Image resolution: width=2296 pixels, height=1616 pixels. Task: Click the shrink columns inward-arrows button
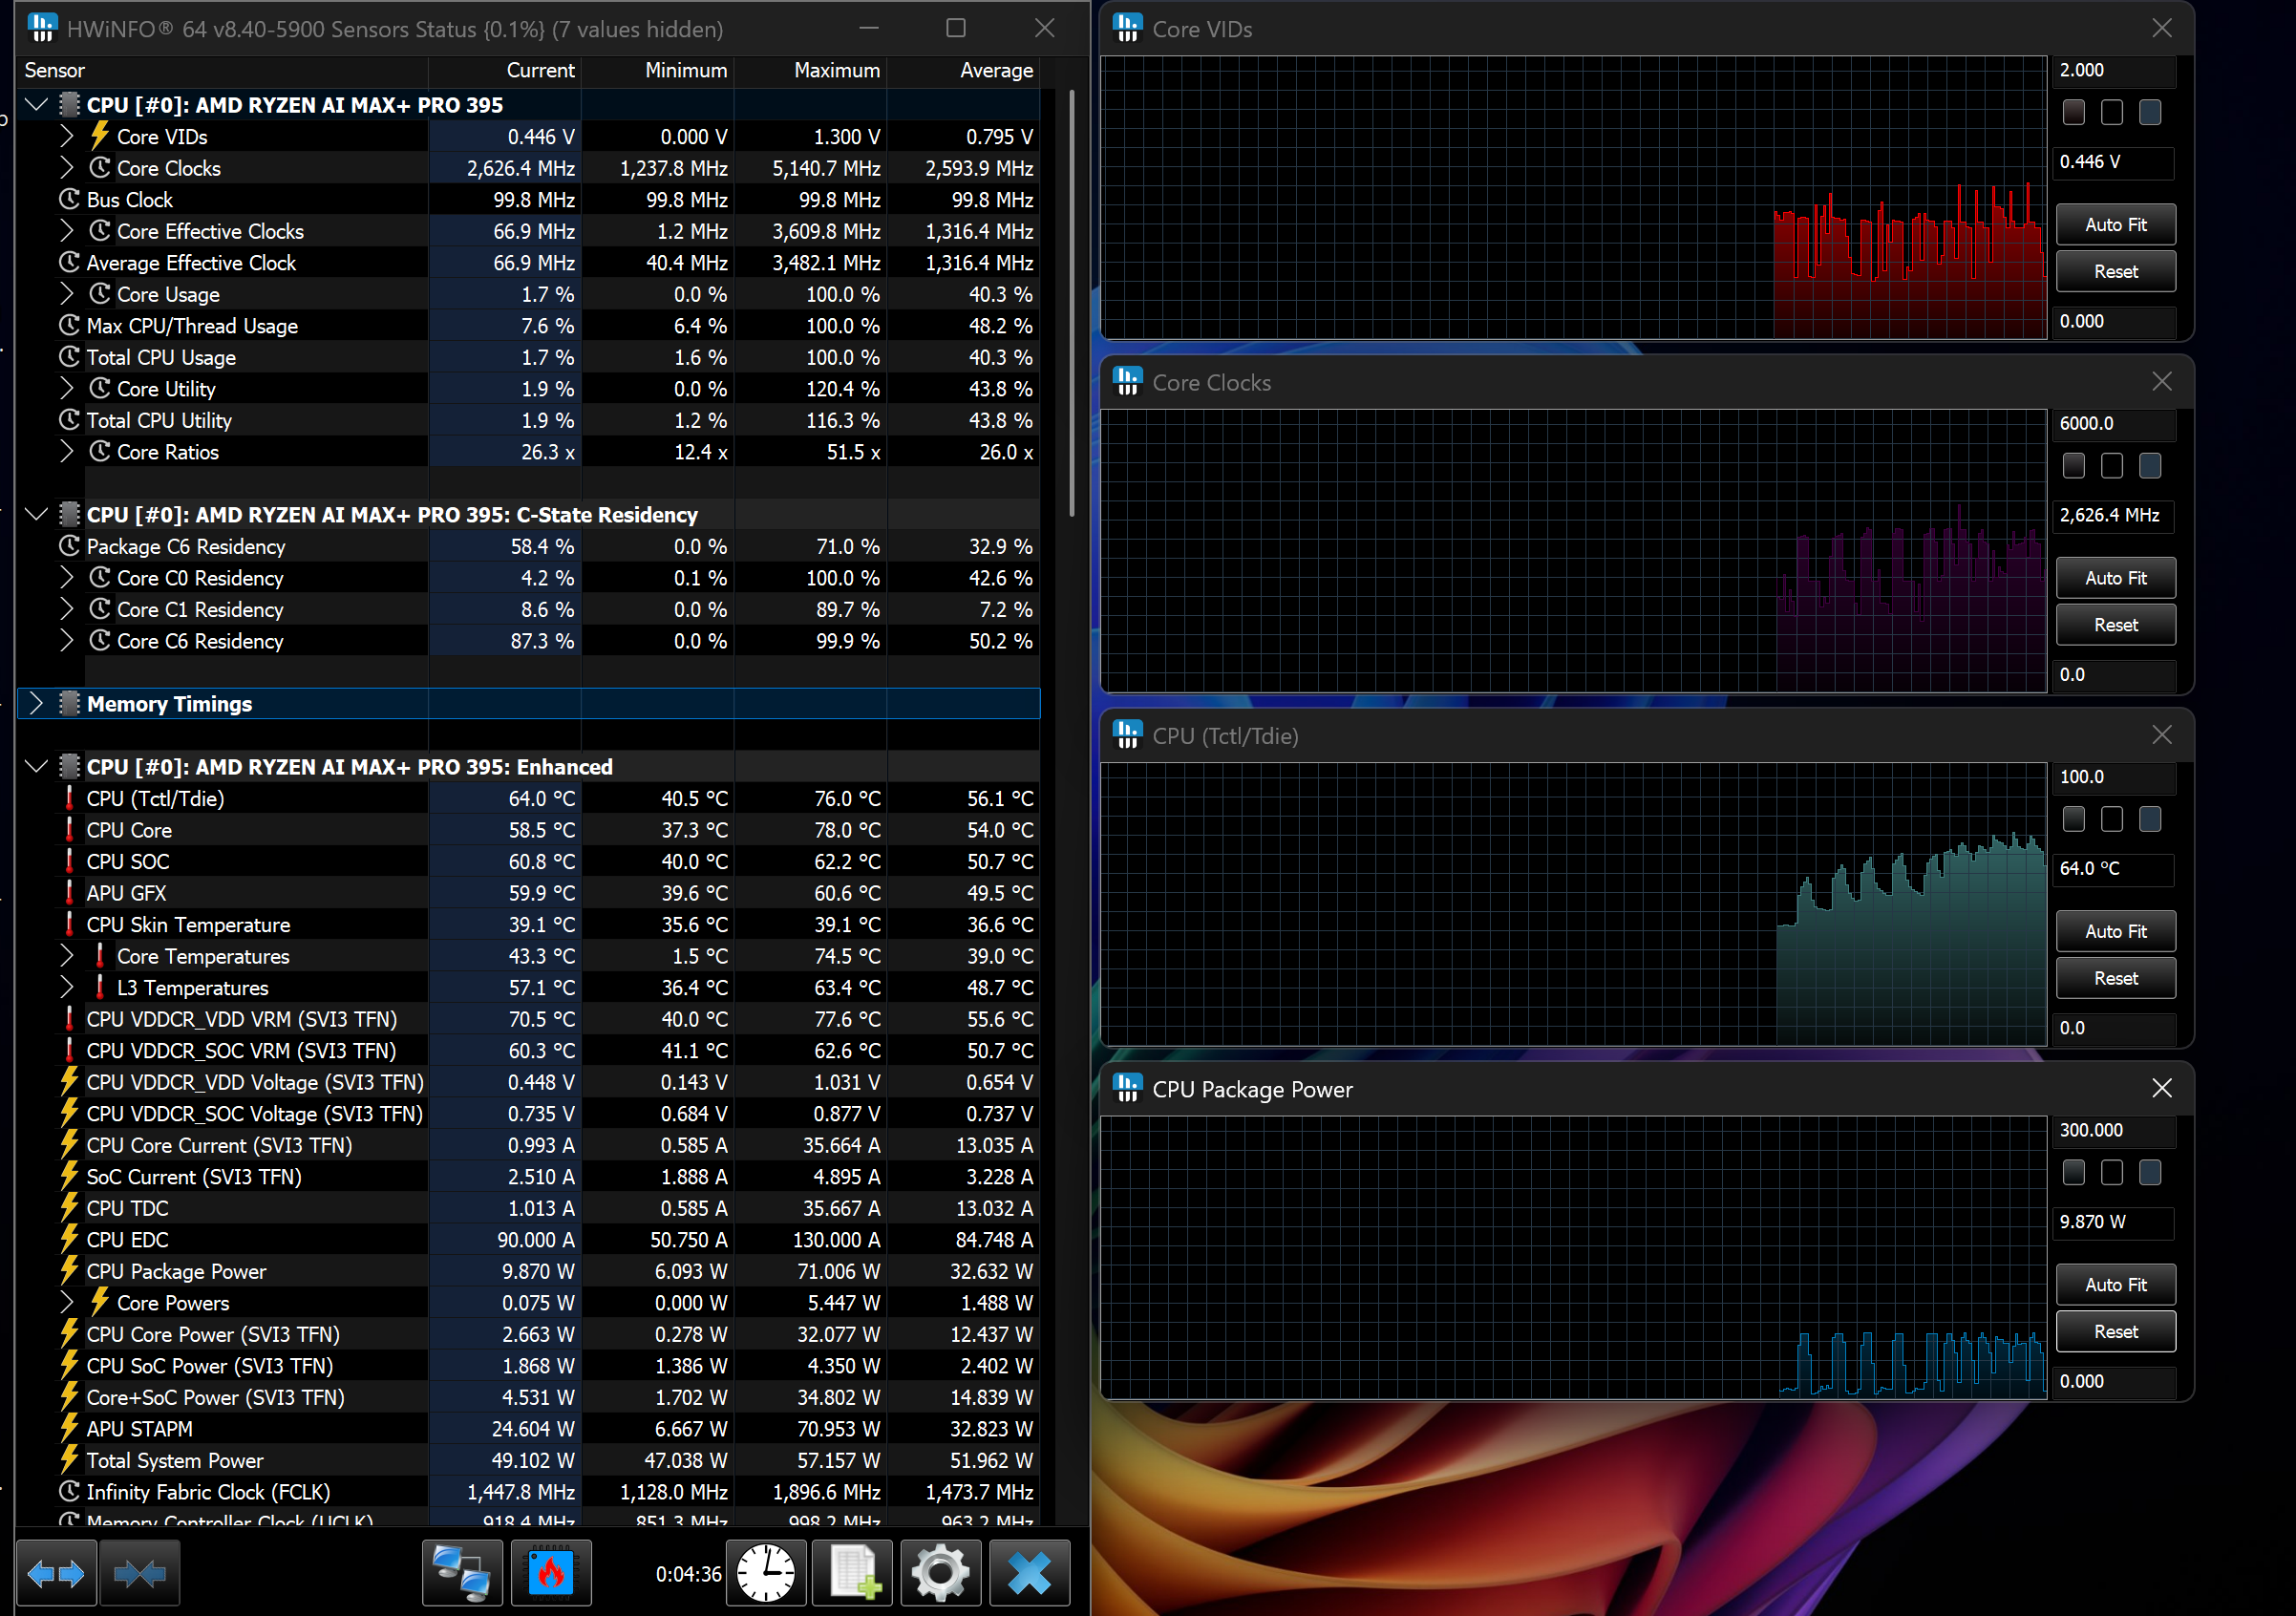[x=140, y=1574]
